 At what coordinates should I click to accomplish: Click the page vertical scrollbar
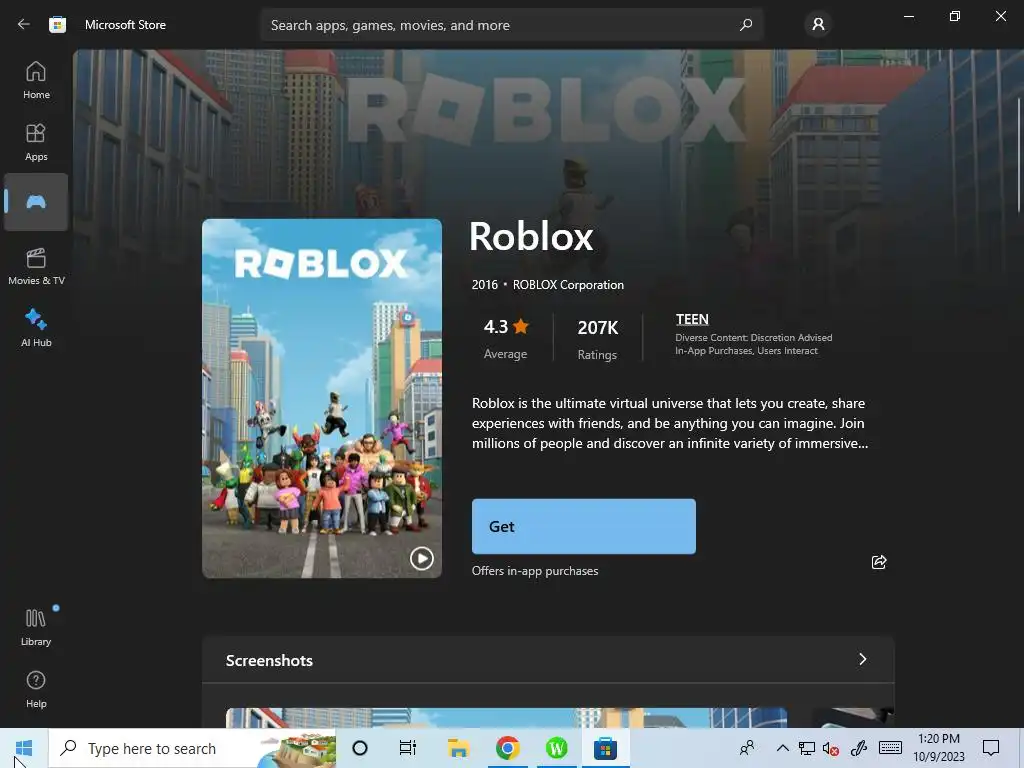[1019, 155]
